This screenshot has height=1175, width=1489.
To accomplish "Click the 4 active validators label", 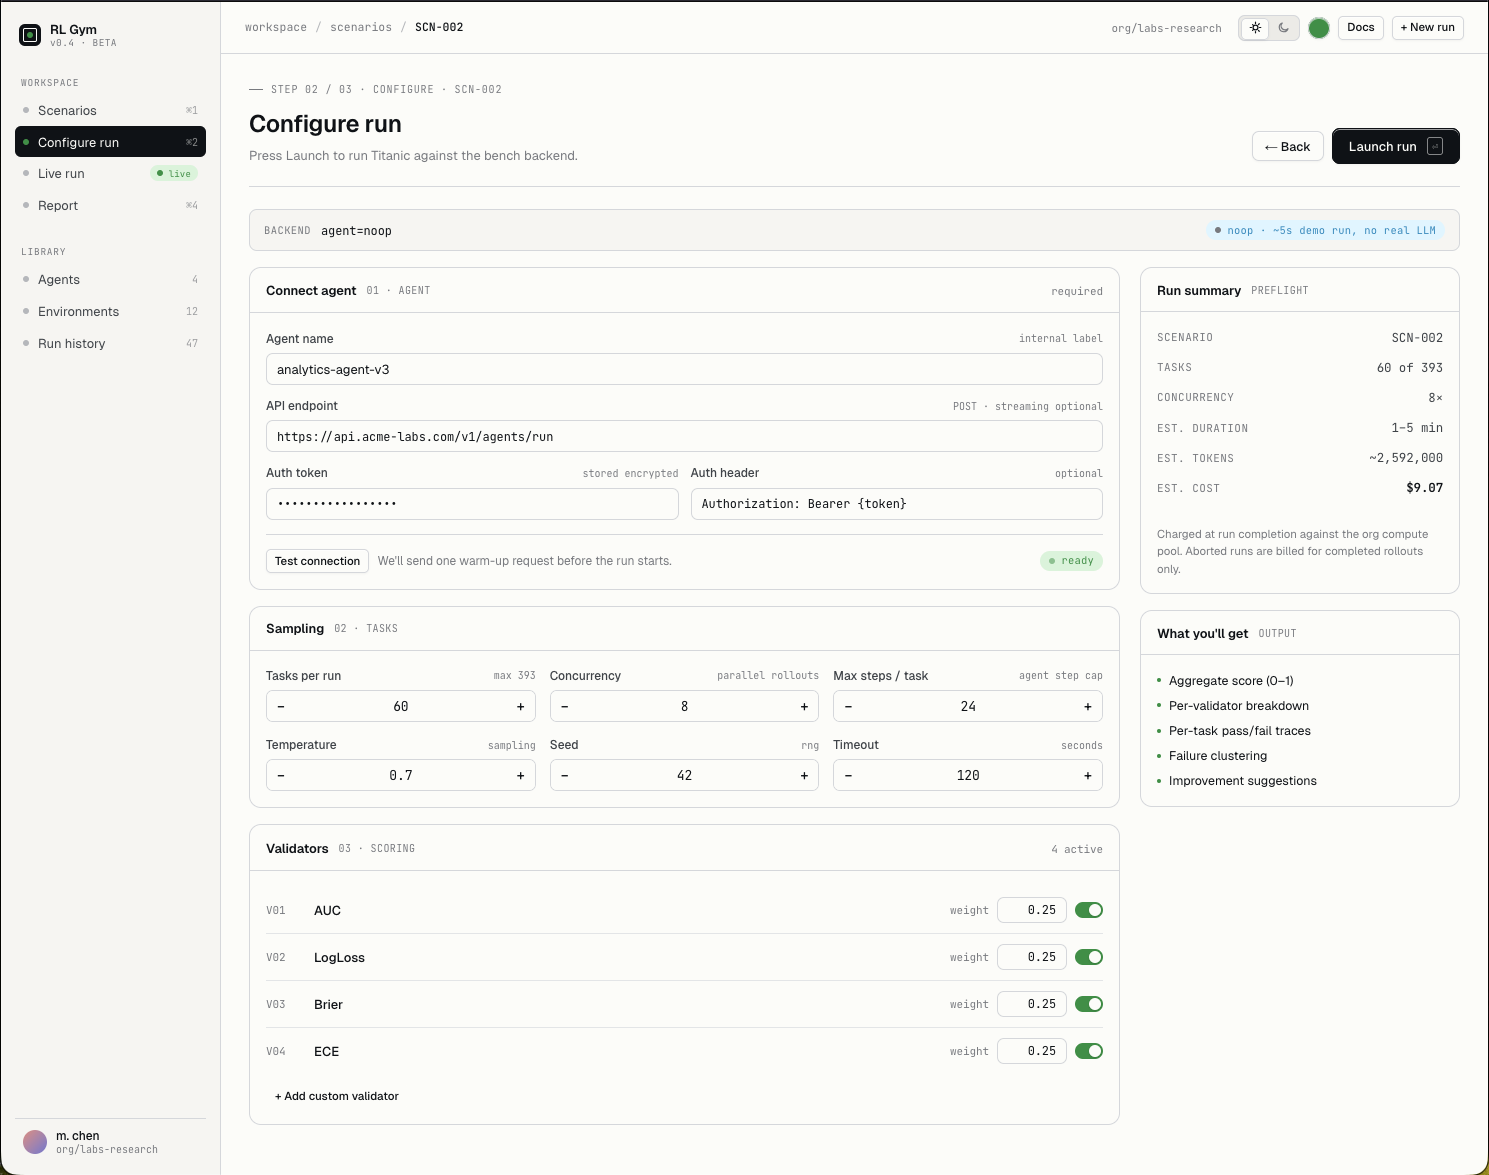I will tap(1077, 849).
